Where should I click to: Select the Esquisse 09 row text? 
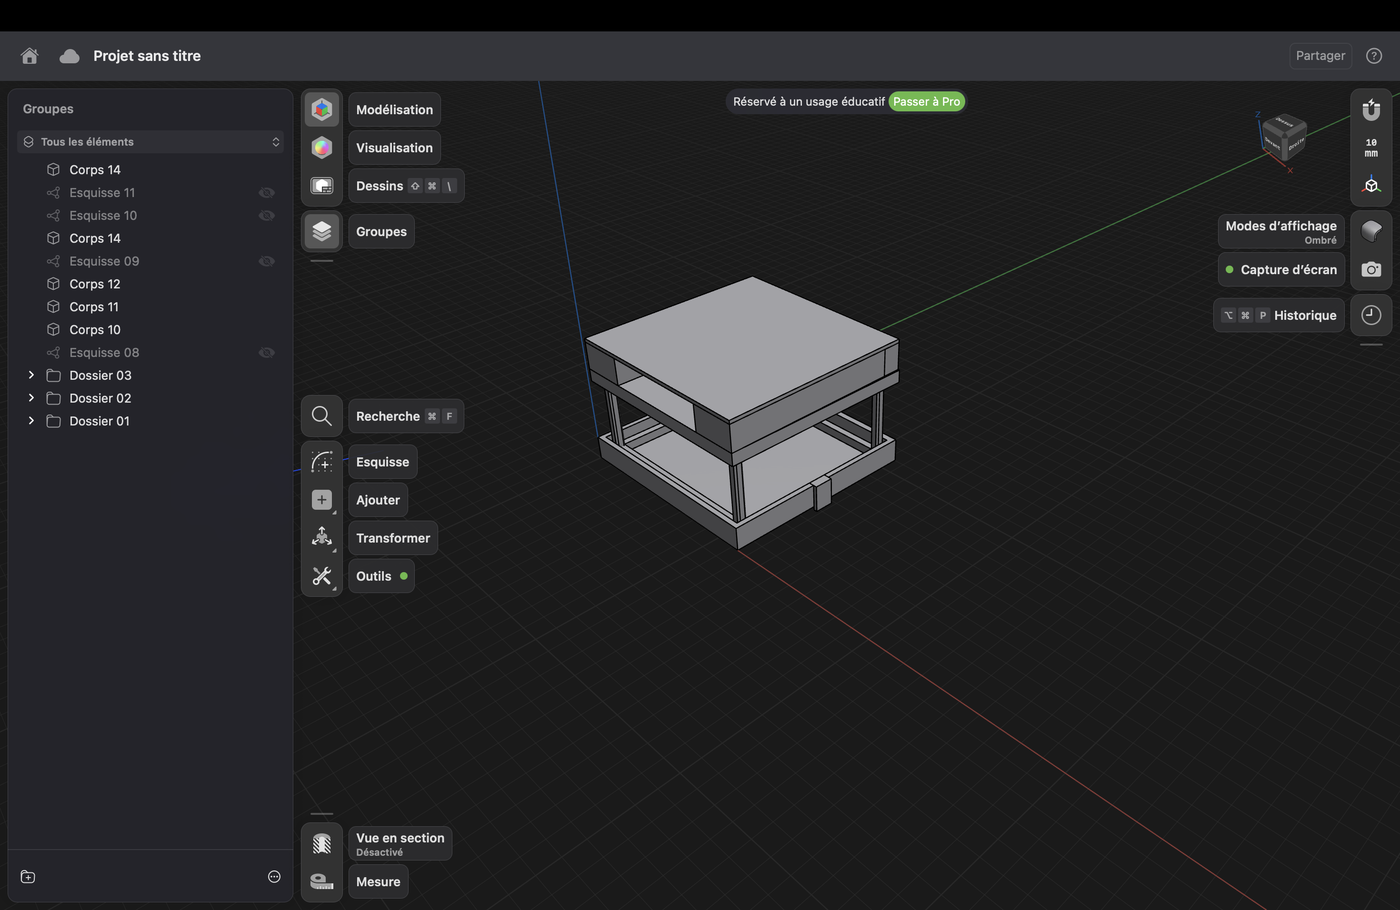(x=104, y=261)
